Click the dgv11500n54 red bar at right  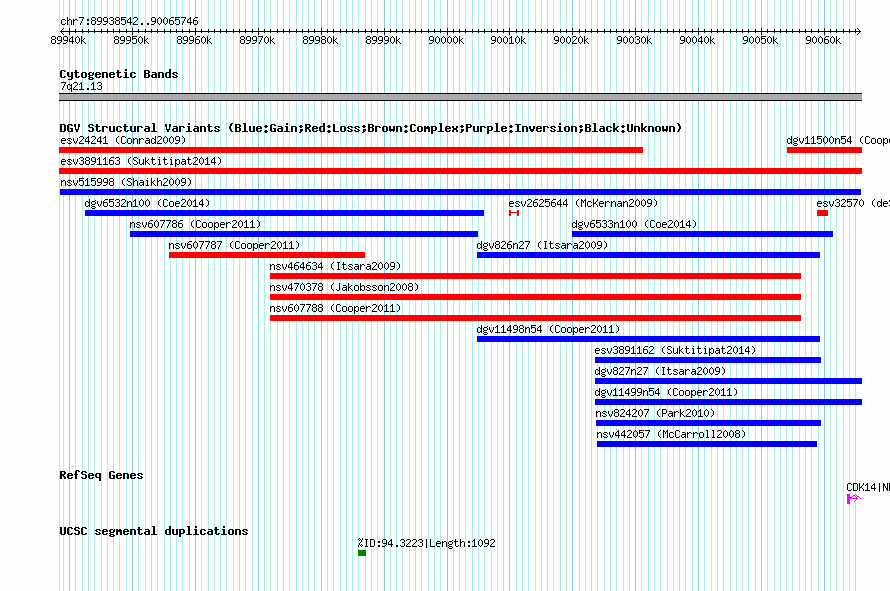pyautogui.click(x=824, y=150)
